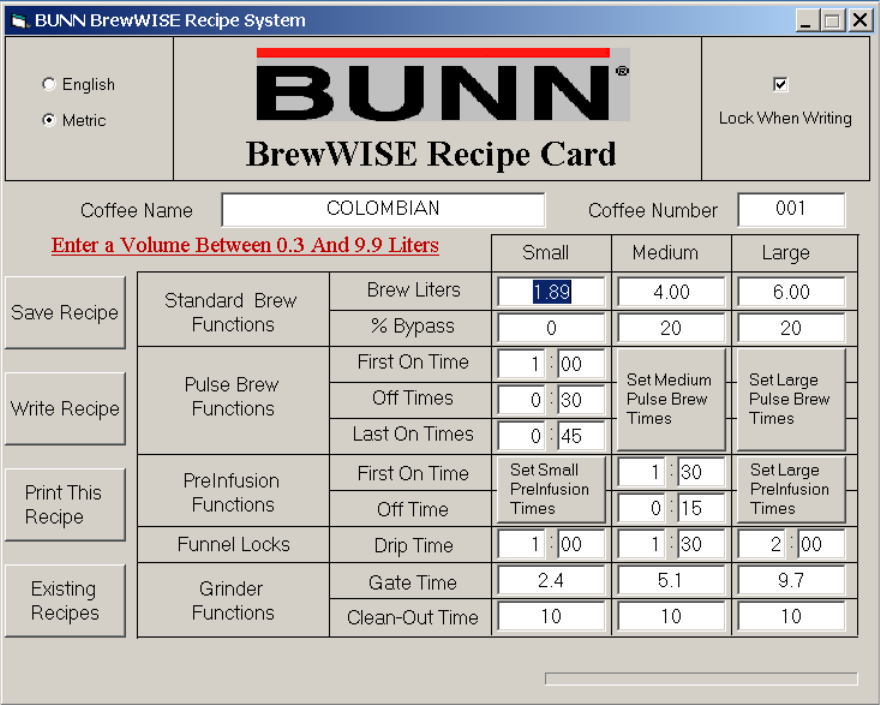
Task: Click the Coffee Number field 001
Action: [x=791, y=209]
